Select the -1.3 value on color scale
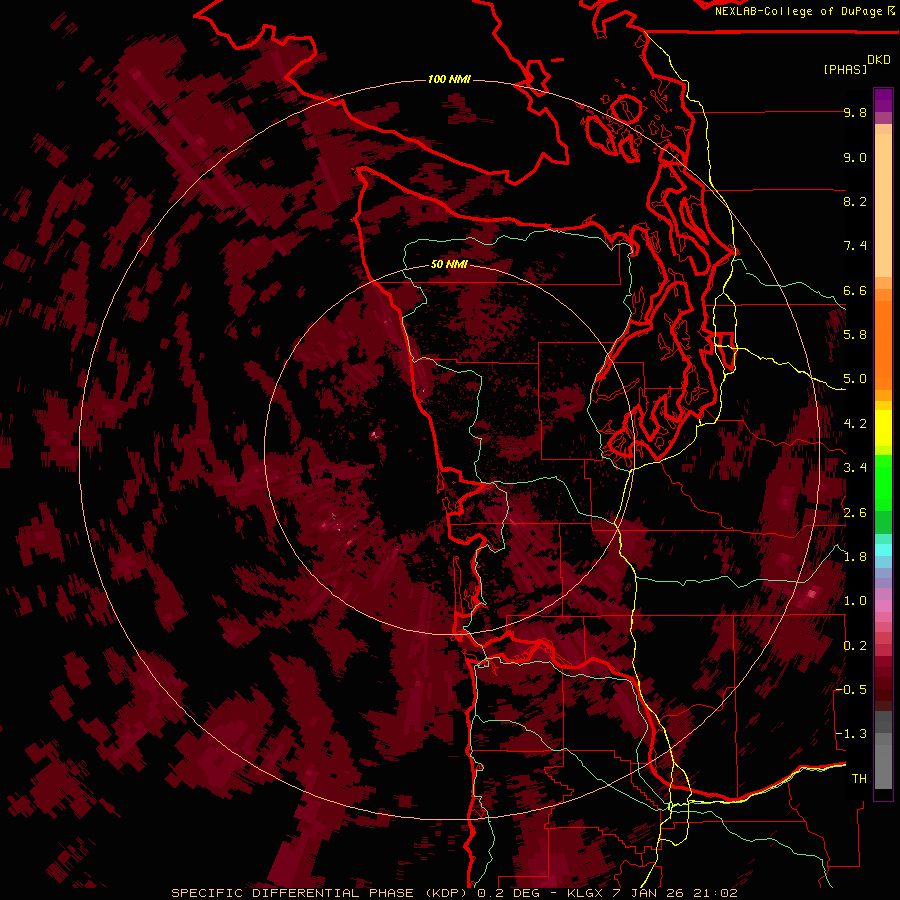900x900 pixels. point(851,734)
